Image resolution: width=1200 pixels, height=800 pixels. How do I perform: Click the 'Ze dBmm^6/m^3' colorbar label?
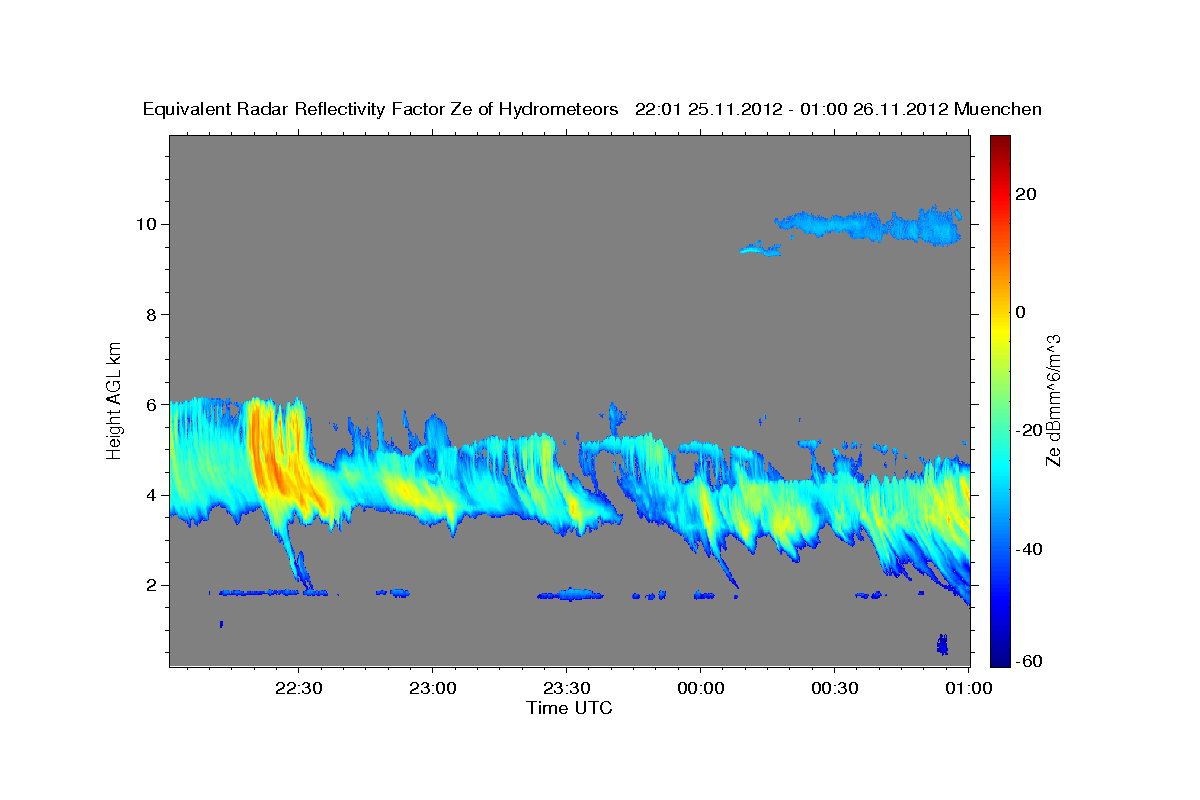click(x=1053, y=401)
